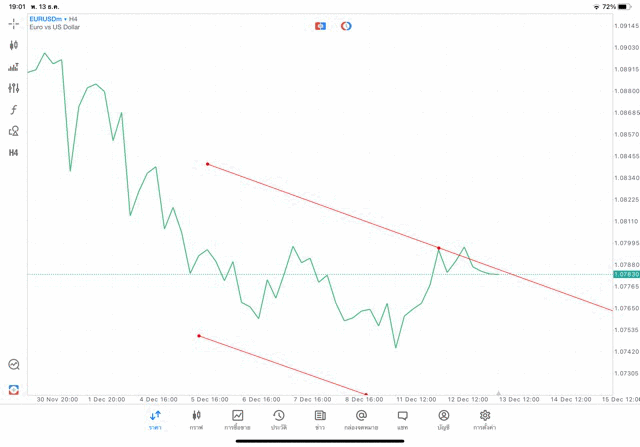The height and width of the screenshot is (447, 640).
Task: Change chart type via candlestick icon
Action: [x=14, y=45]
